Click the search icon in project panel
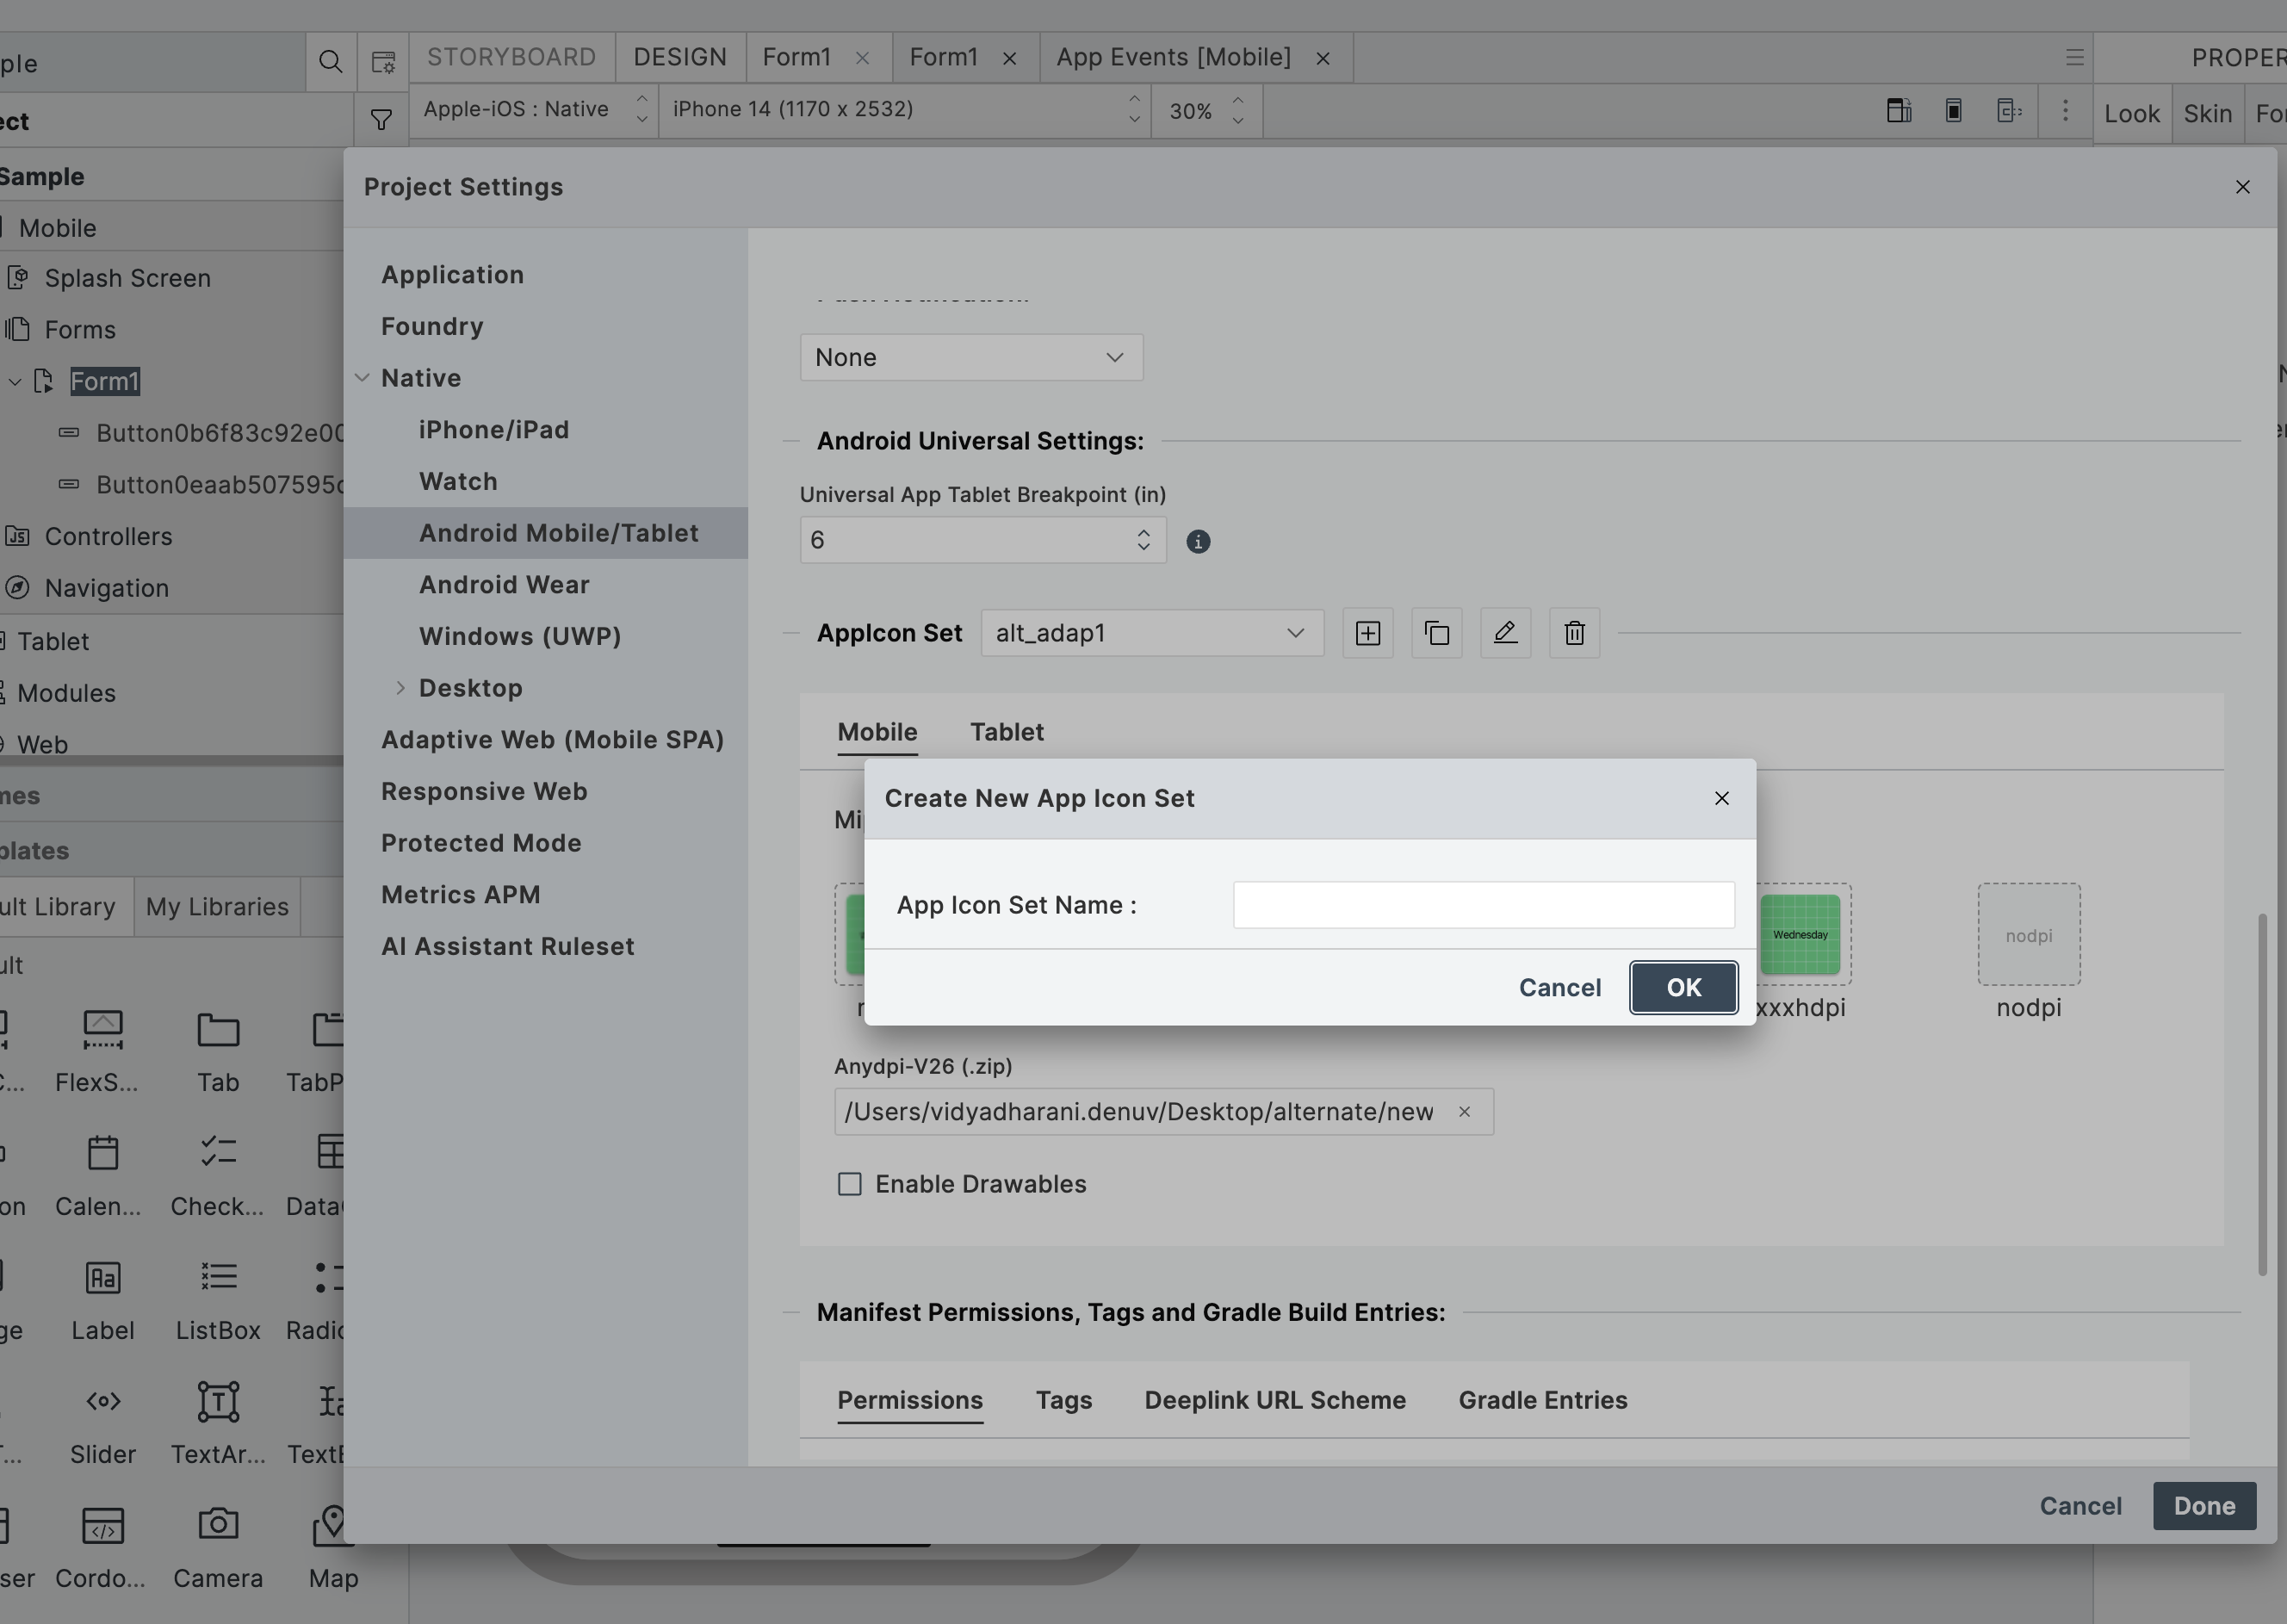Screen dimensions: 2287x1624 [x=330, y=62]
